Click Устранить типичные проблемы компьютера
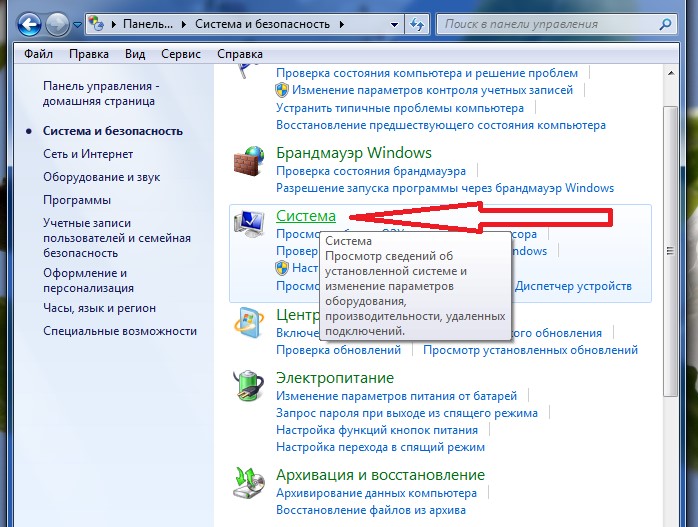This screenshot has width=698, height=527. coord(400,108)
